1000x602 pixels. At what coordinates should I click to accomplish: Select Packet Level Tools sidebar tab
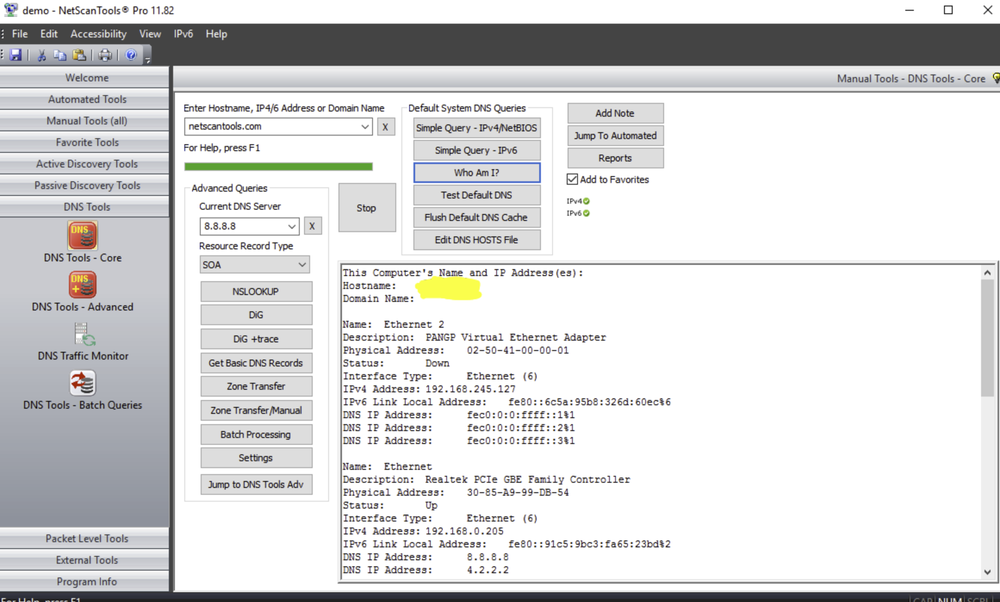(85, 539)
